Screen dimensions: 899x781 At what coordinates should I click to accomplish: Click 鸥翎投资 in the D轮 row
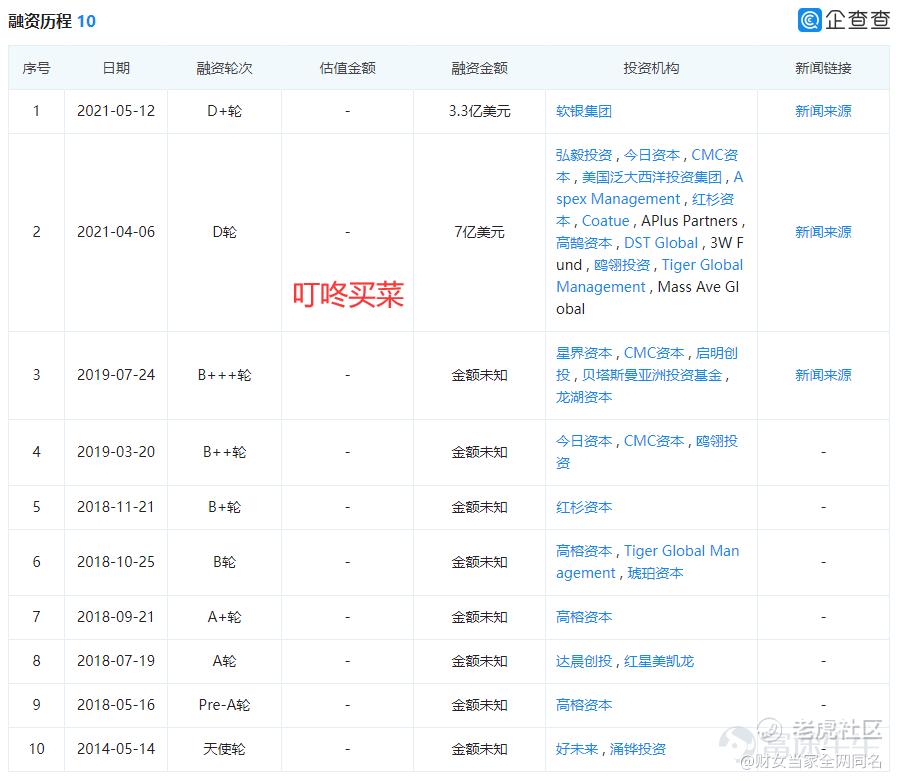(x=622, y=265)
